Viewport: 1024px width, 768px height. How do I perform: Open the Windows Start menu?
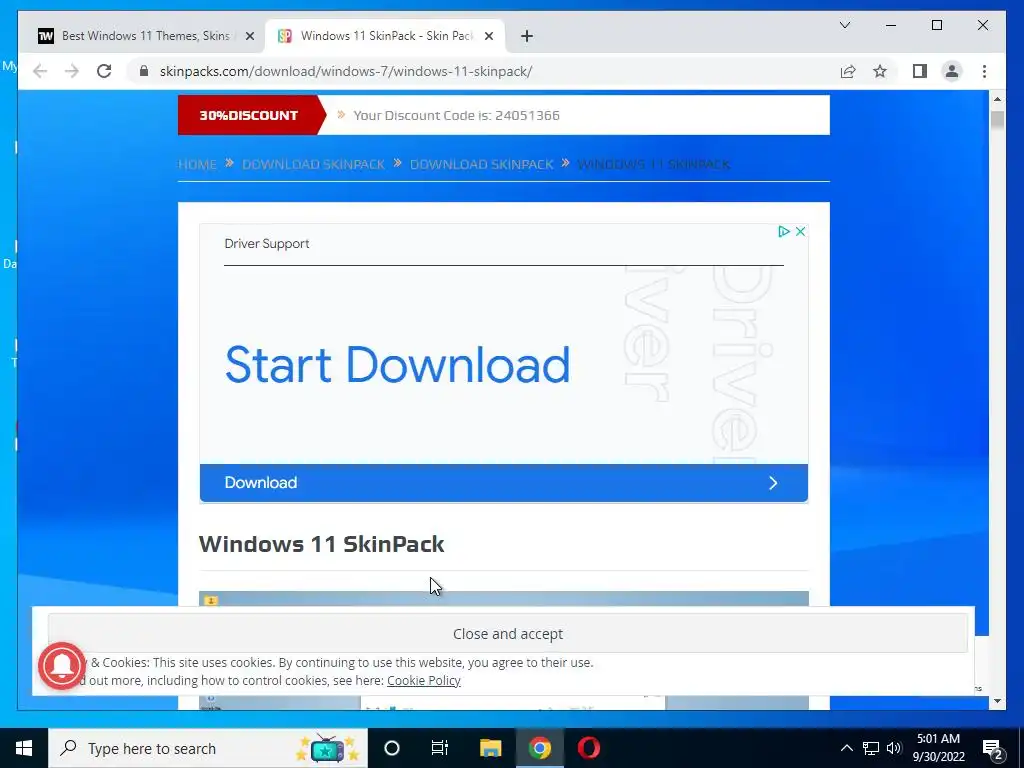[x=24, y=748]
